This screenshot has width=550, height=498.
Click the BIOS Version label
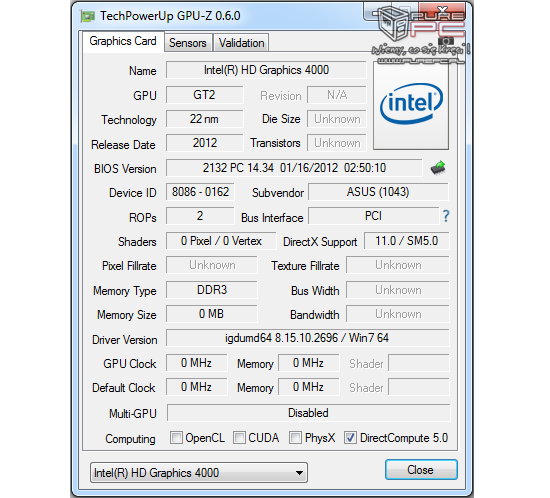click(x=125, y=169)
